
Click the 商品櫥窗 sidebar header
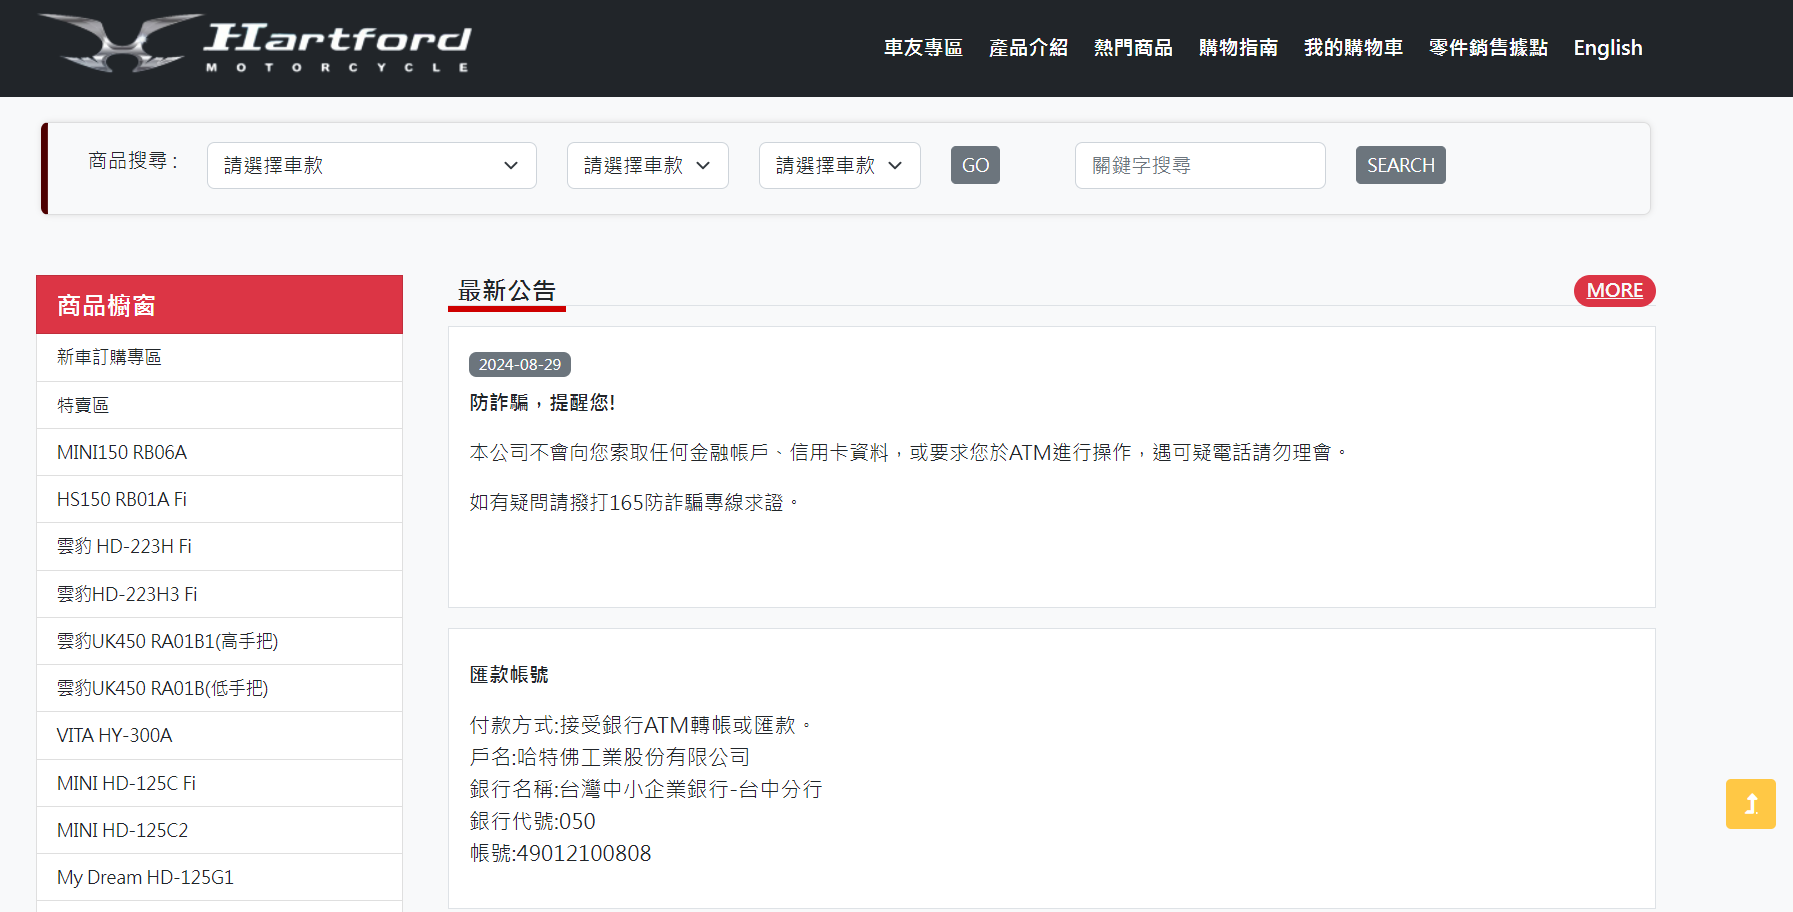(x=219, y=304)
